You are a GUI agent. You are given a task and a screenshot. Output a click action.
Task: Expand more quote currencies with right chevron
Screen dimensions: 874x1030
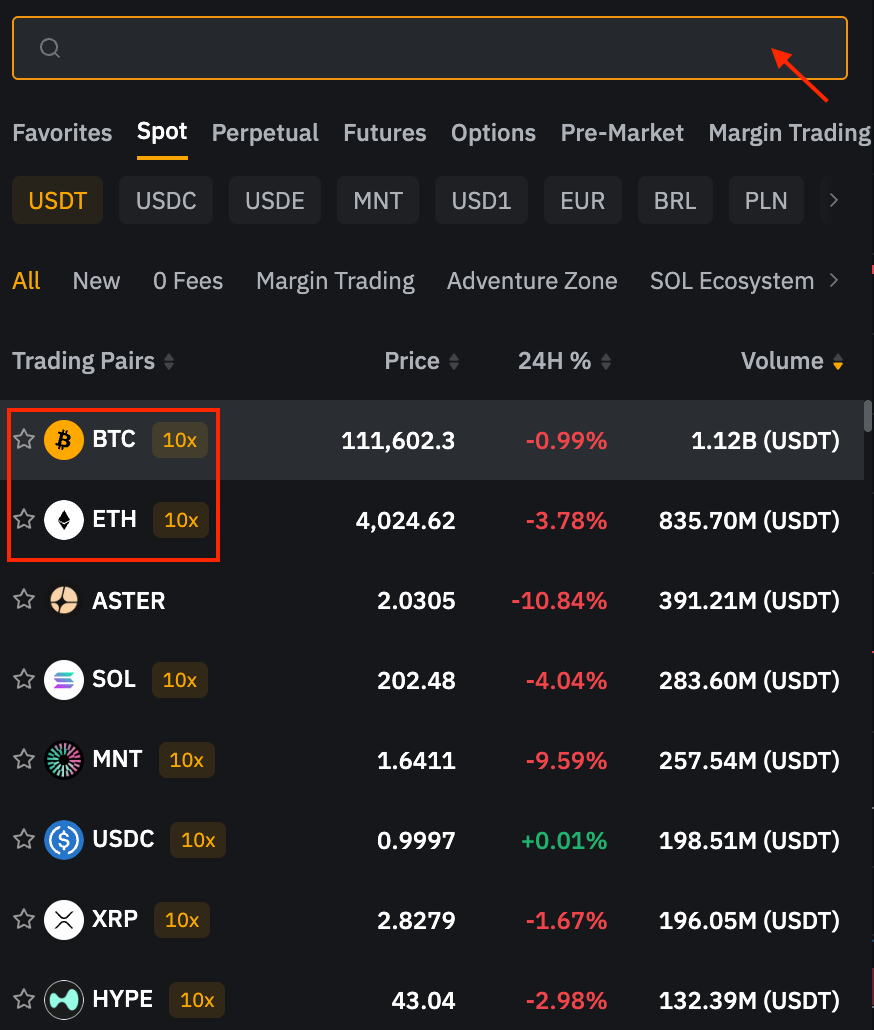(x=836, y=200)
